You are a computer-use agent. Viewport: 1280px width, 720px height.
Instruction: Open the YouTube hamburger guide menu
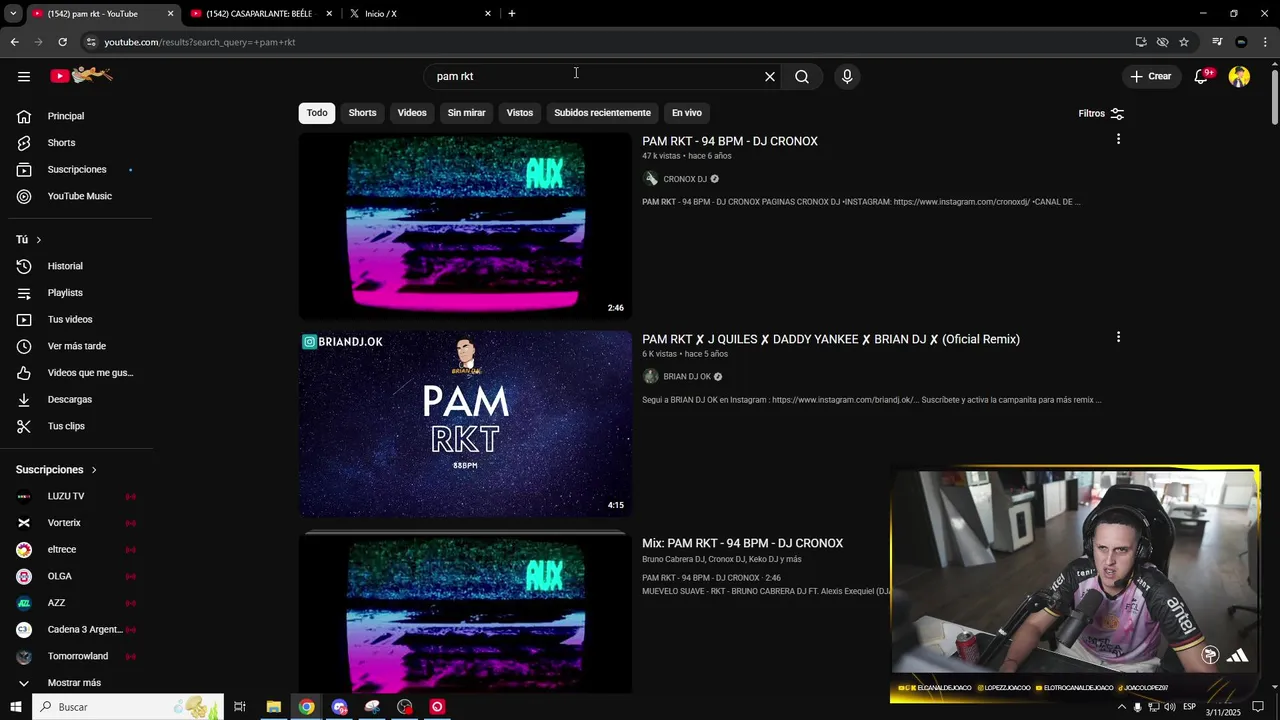24,76
